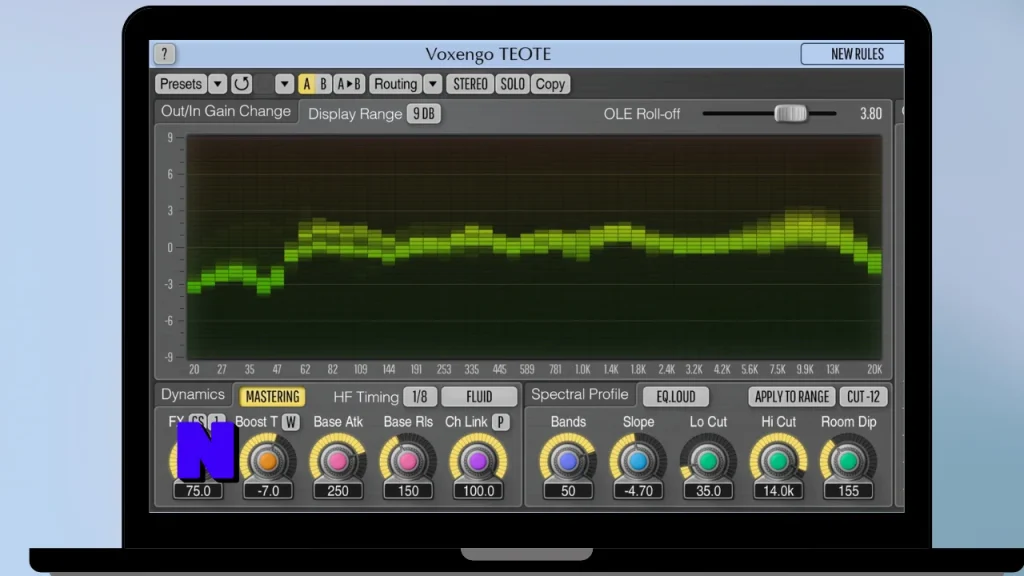
Task: Select the Spectral Profile panel label
Action: coord(579,394)
